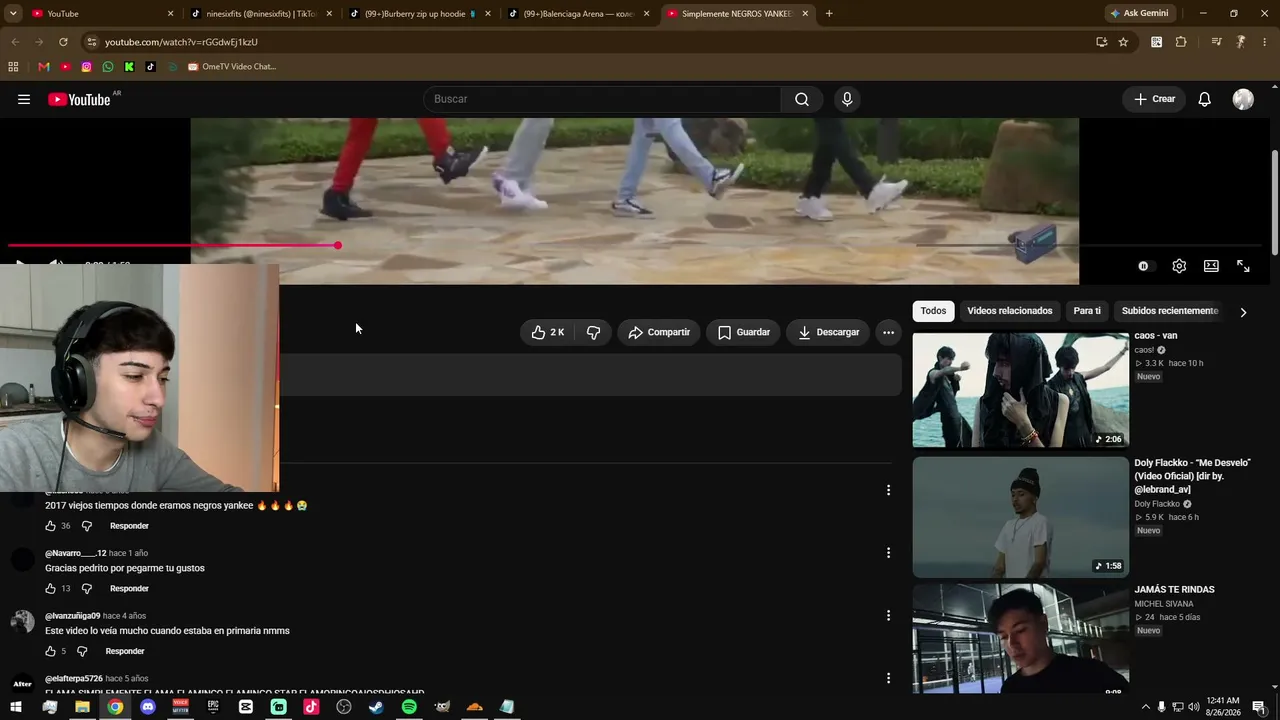Click the YouTube search field
Image resolution: width=1280 pixels, height=720 pixels.
pyautogui.click(x=602, y=99)
